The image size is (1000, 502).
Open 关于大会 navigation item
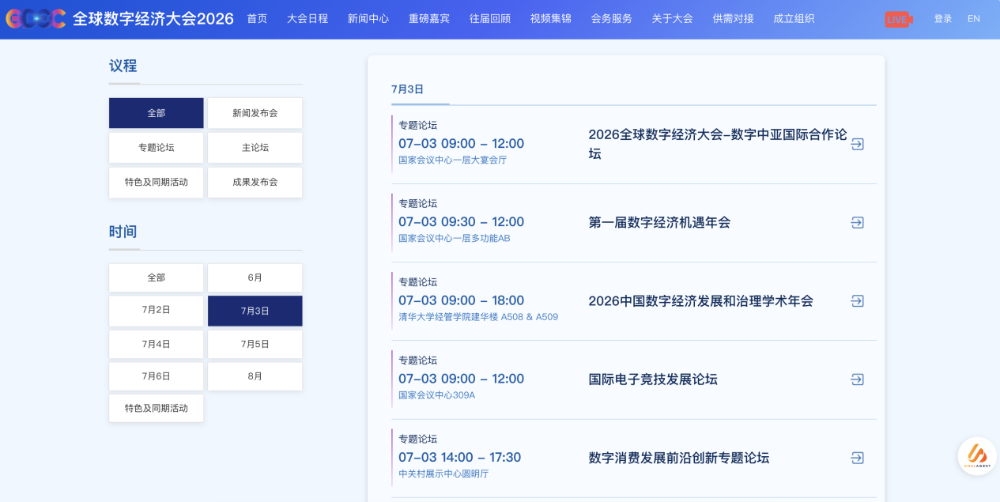tap(672, 18)
